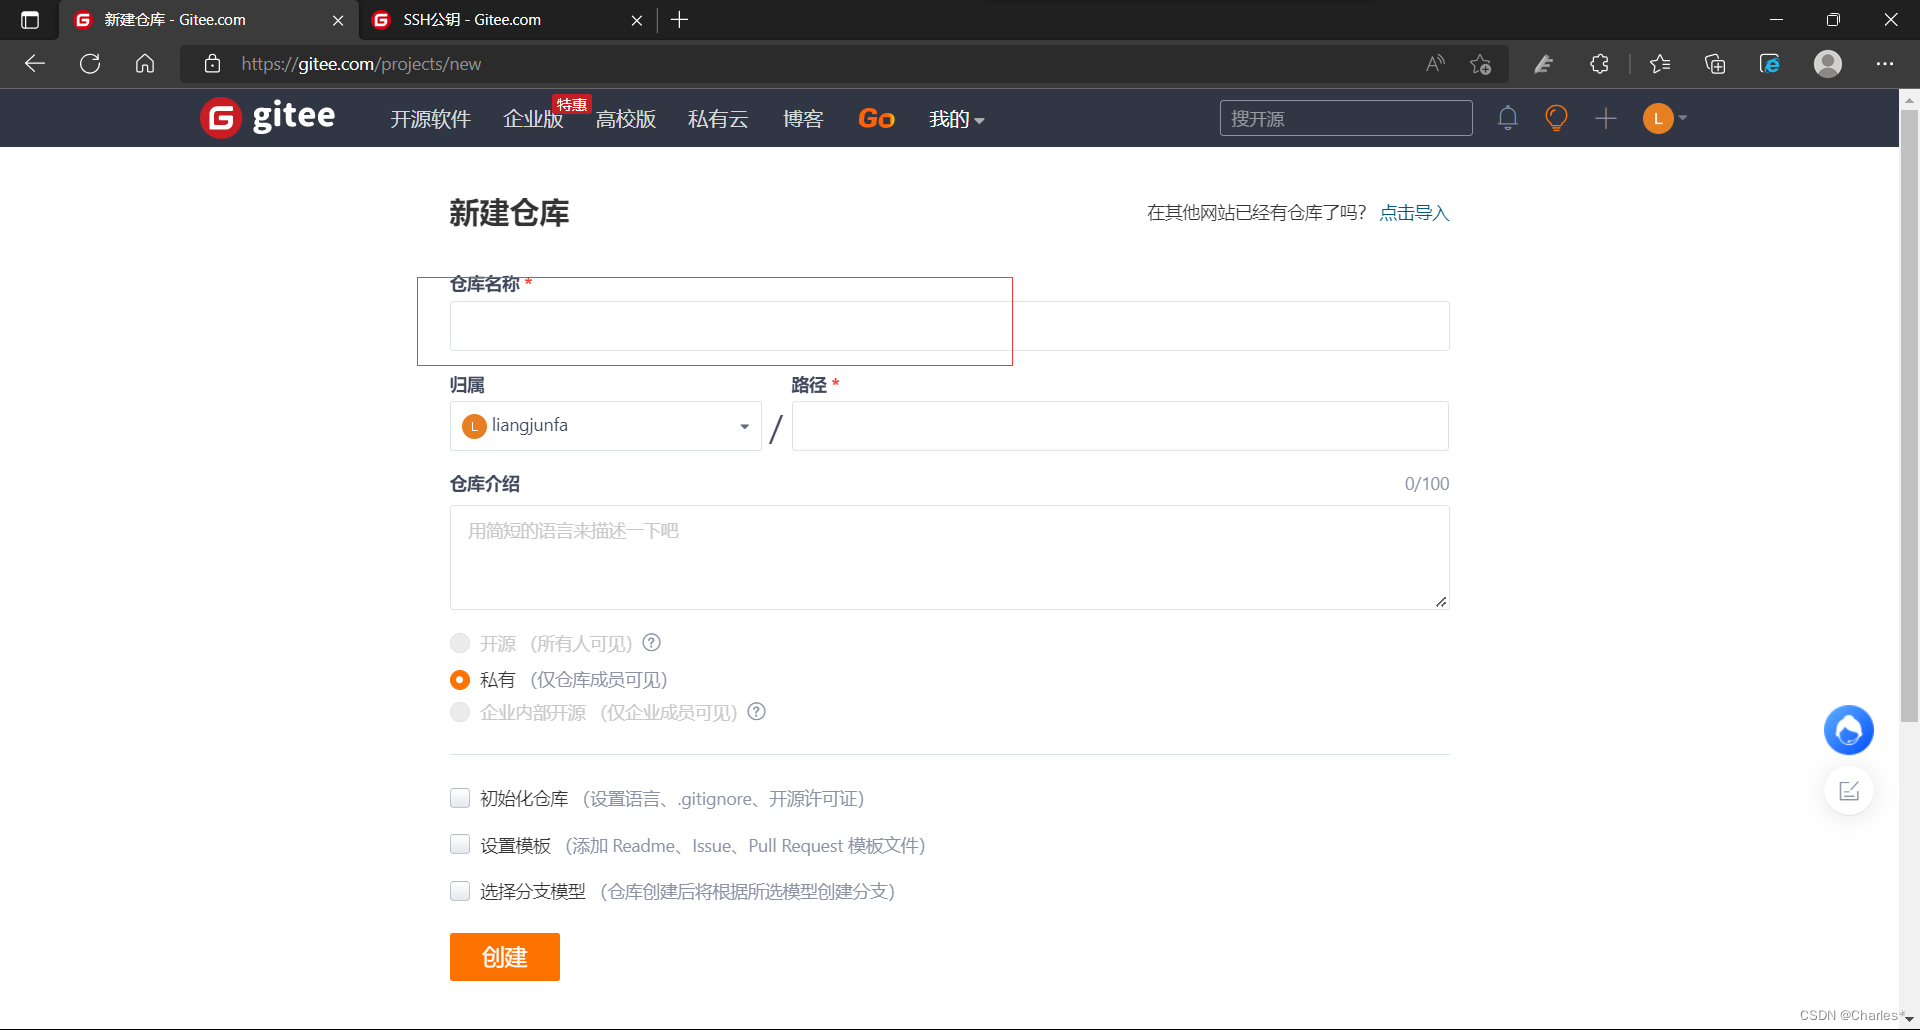This screenshot has width=1920, height=1030.
Task: View site information via the lock icon
Action: point(212,64)
